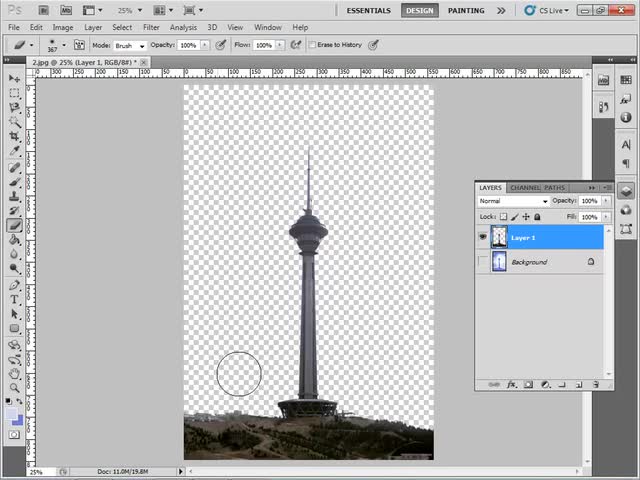Click the Add layer mask icon

point(528,385)
